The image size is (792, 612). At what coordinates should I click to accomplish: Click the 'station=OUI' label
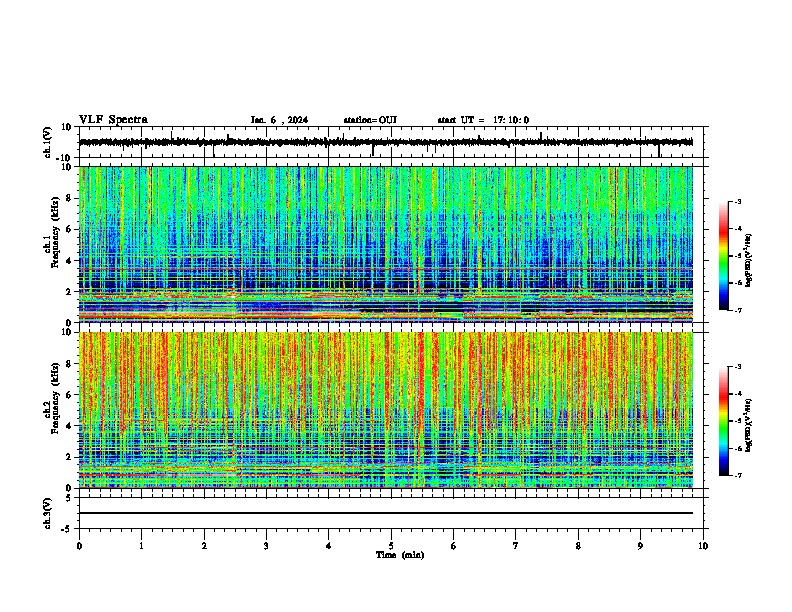click(370, 120)
